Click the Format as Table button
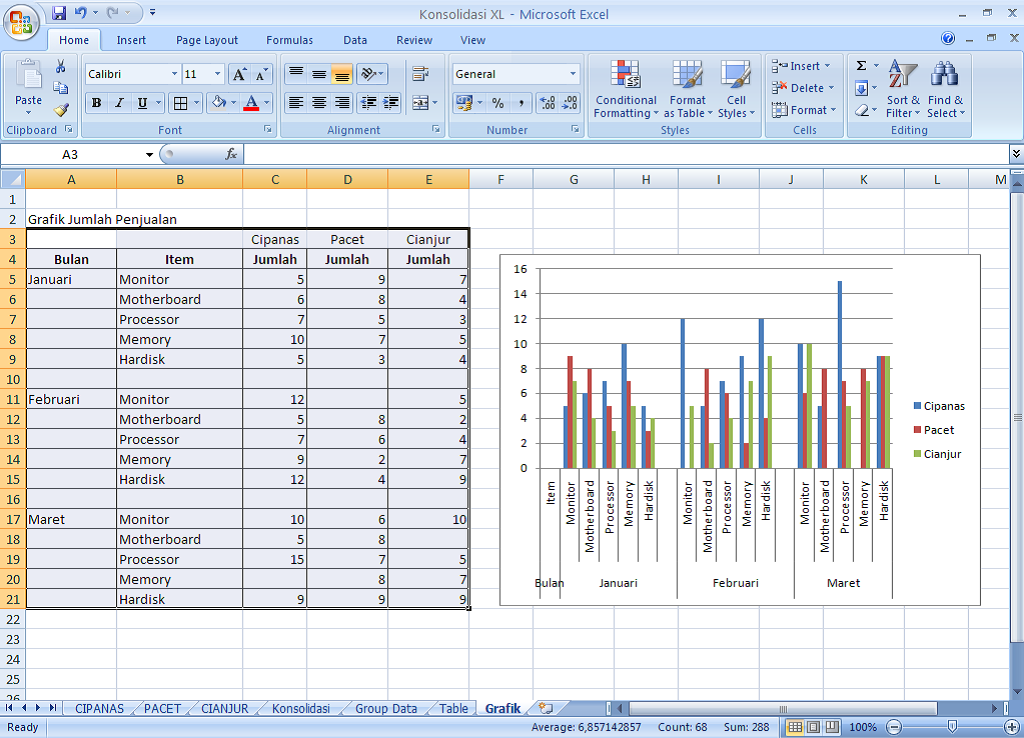This screenshot has height=738, width=1024. tap(687, 89)
